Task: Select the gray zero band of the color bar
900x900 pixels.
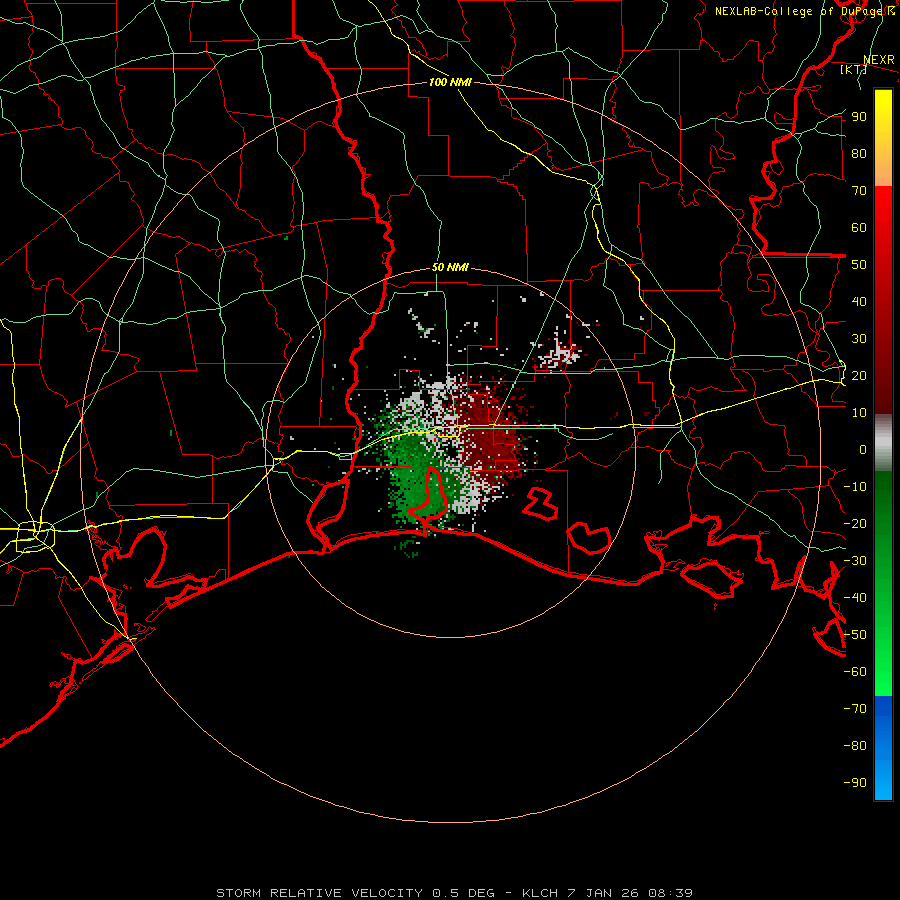Action: click(x=883, y=443)
